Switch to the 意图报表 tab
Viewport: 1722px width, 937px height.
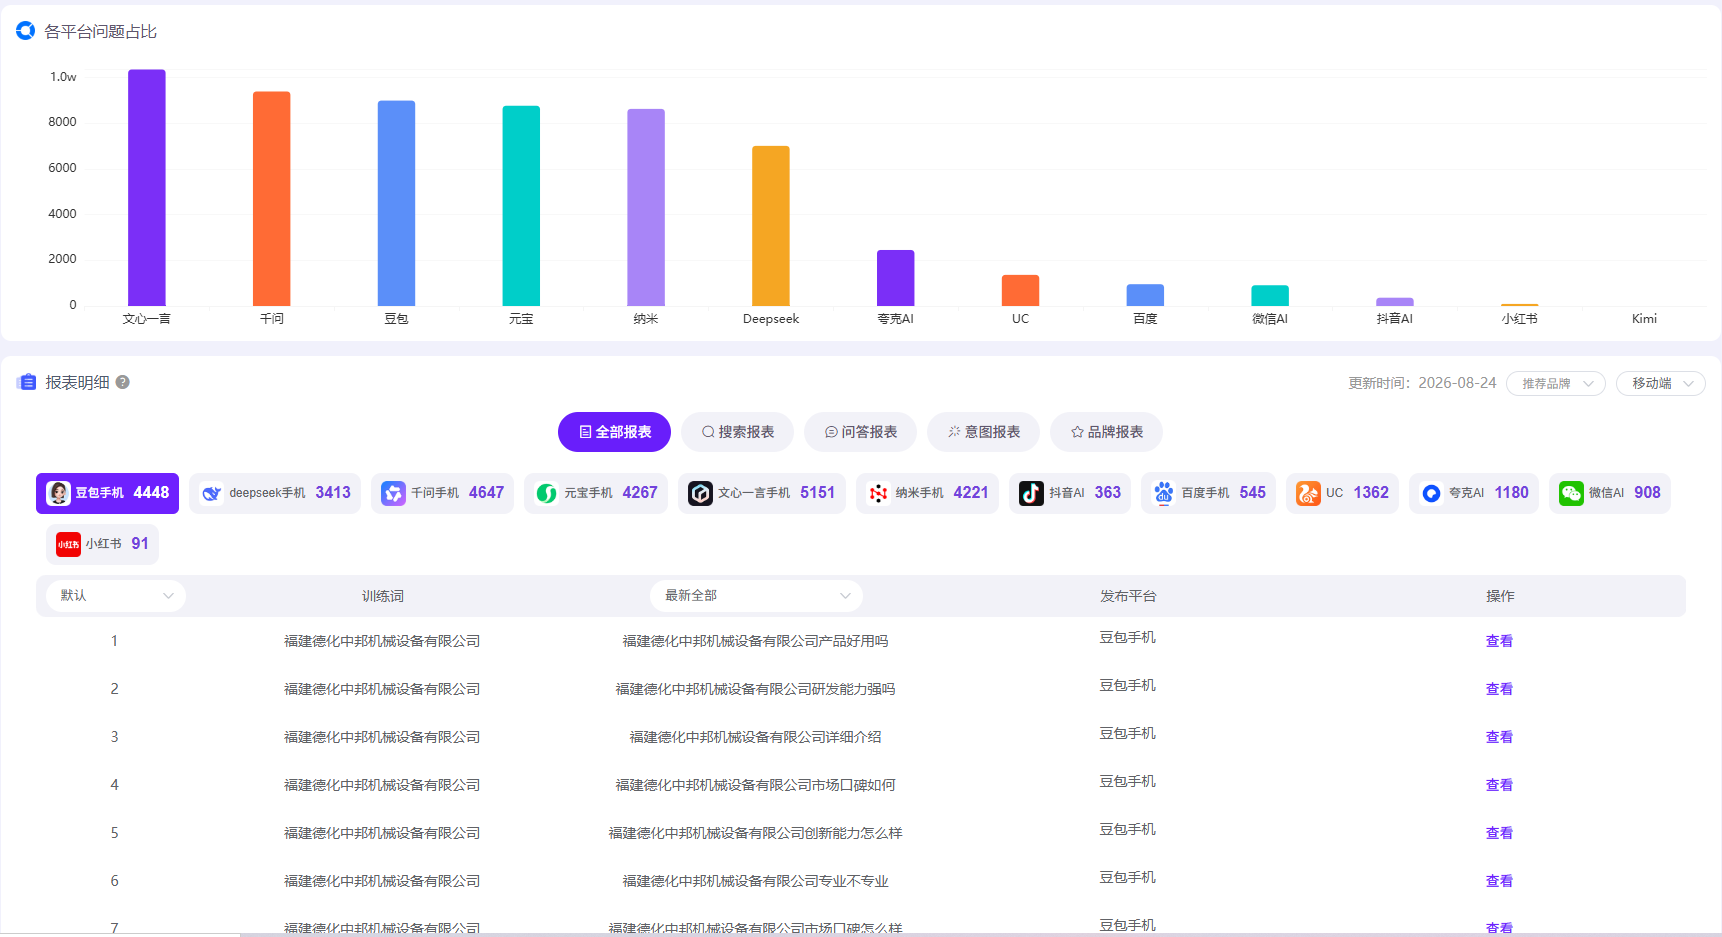[x=983, y=432]
